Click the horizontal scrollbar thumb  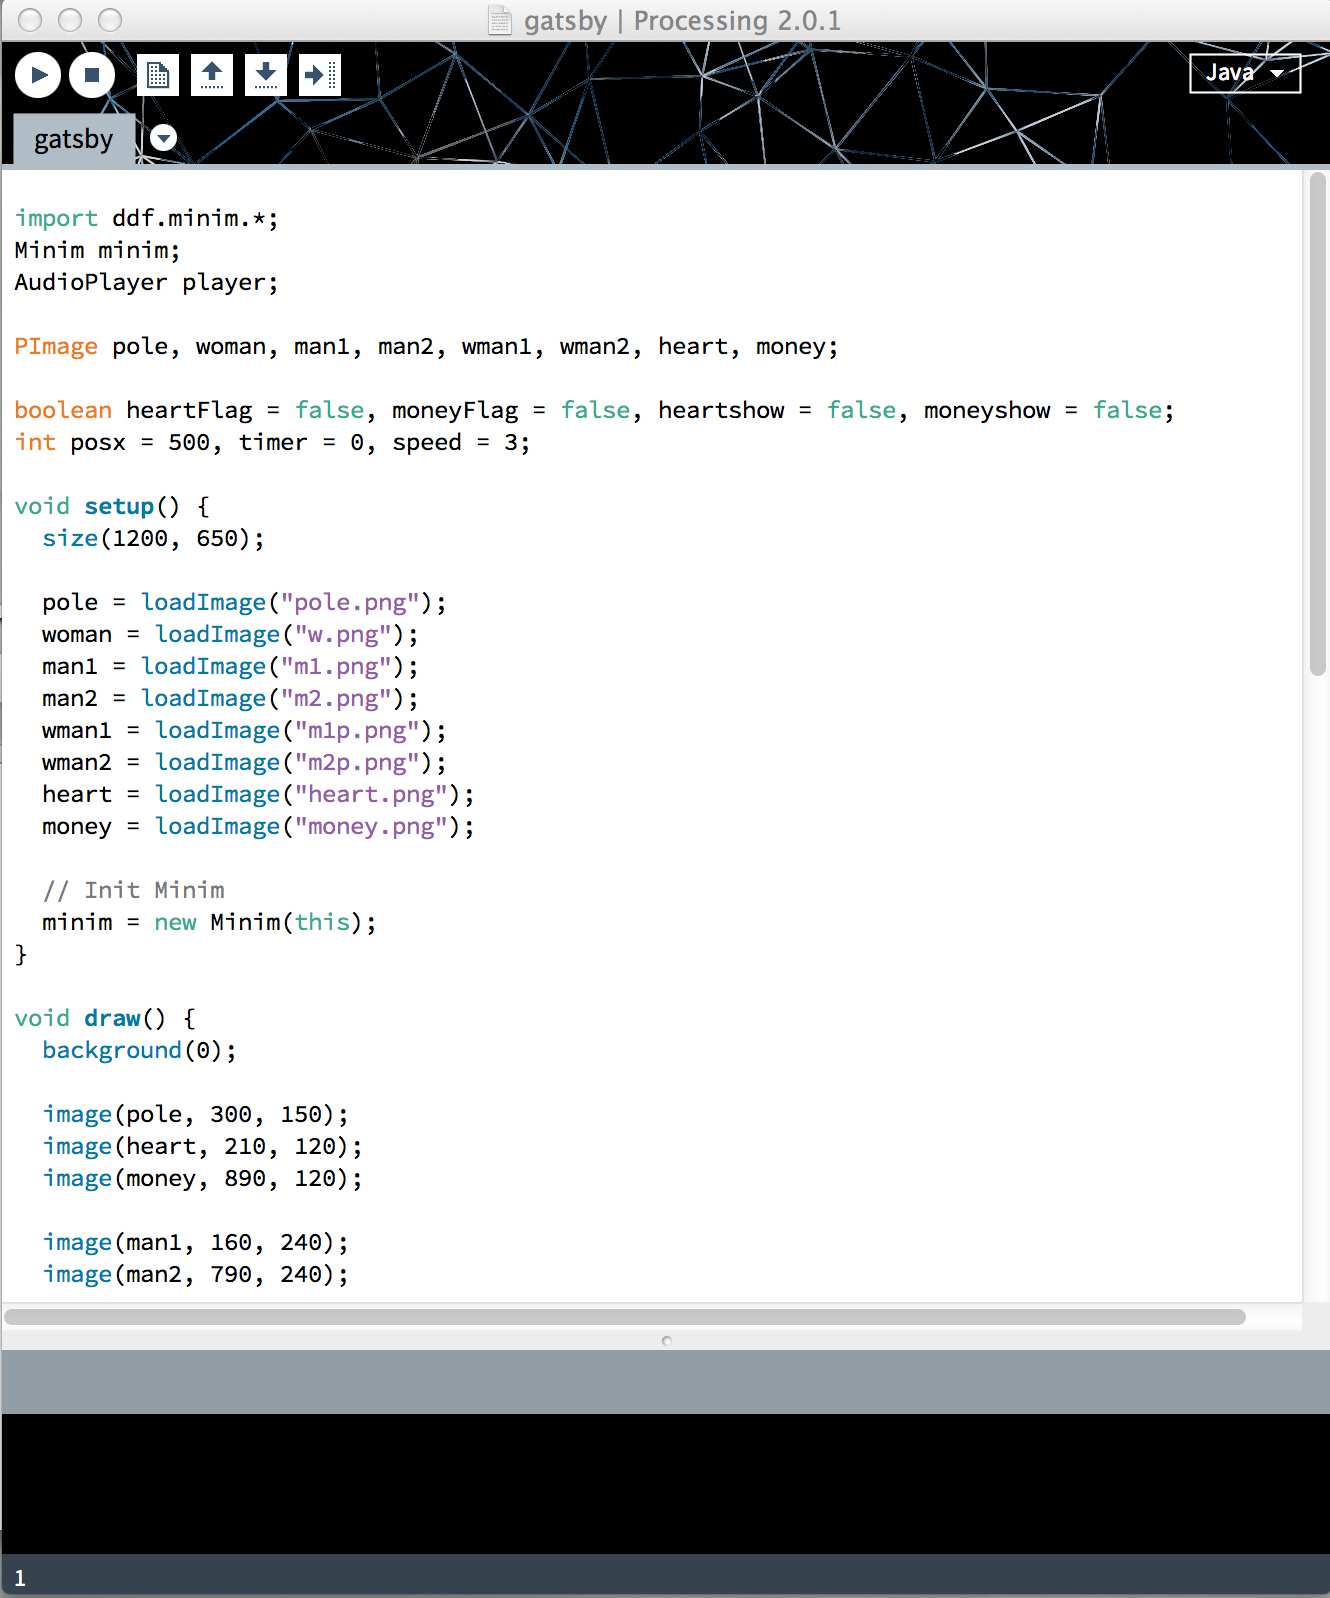[625, 1317]
